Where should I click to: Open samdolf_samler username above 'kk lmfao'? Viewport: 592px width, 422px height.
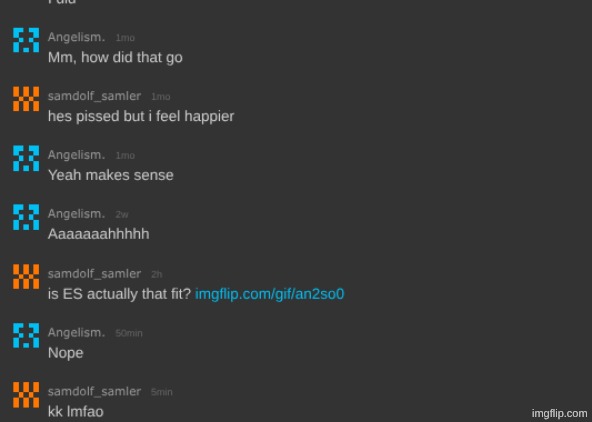click(x=94, y=391)
